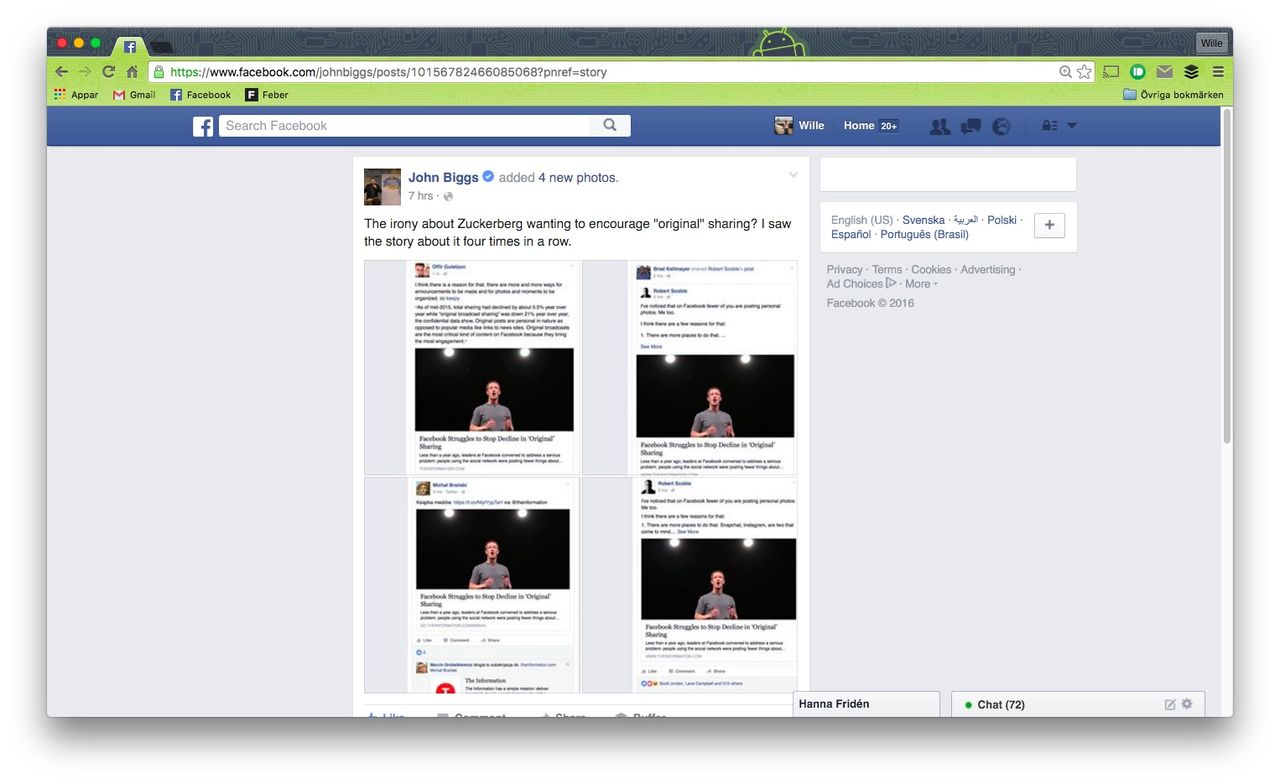
Task: Open Facebook notifications globe icon
Action: [x=1001, y=126]
